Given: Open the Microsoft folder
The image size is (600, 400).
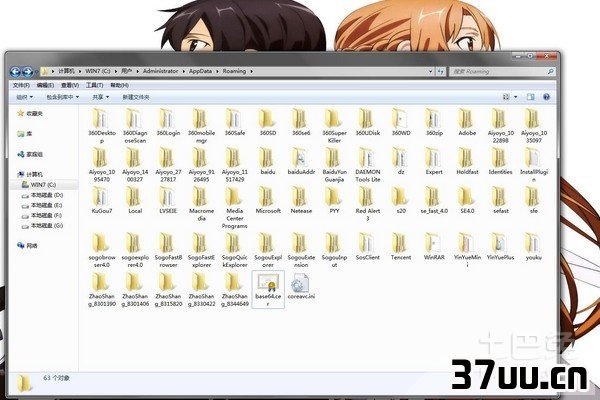Looking at the screenshot, I should click(268, 200).
